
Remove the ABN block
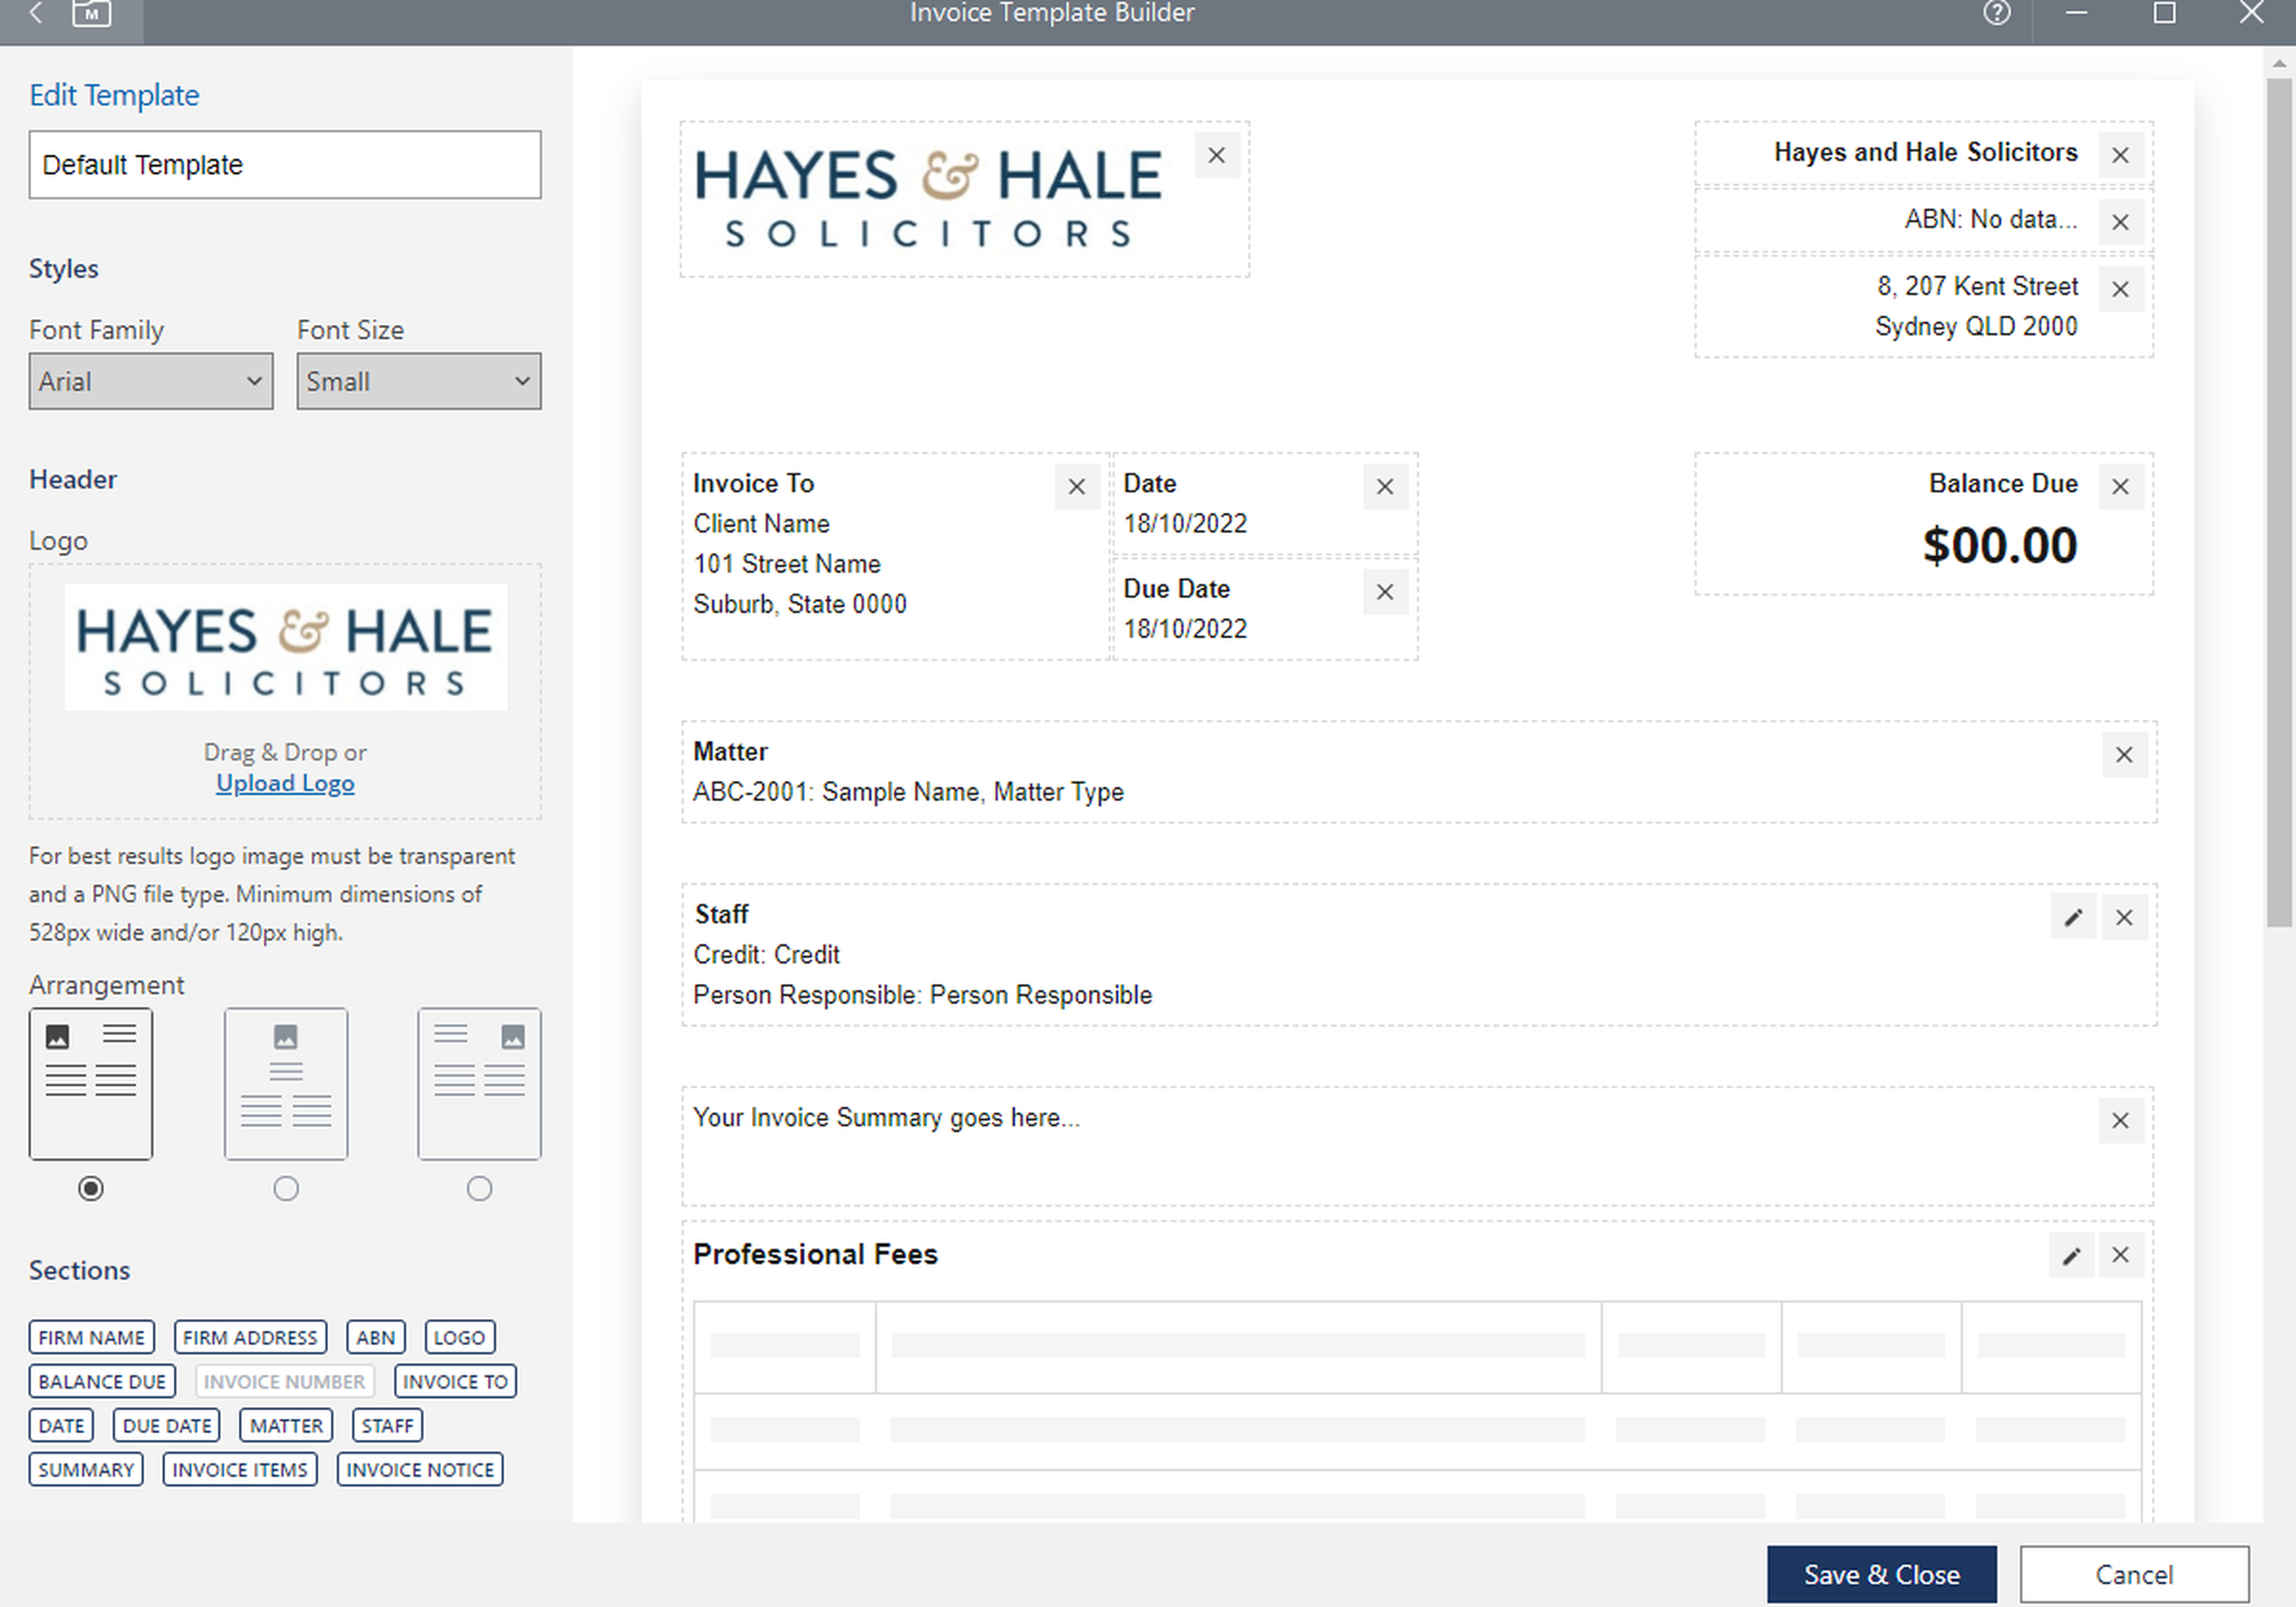[x=2120, y=222]
